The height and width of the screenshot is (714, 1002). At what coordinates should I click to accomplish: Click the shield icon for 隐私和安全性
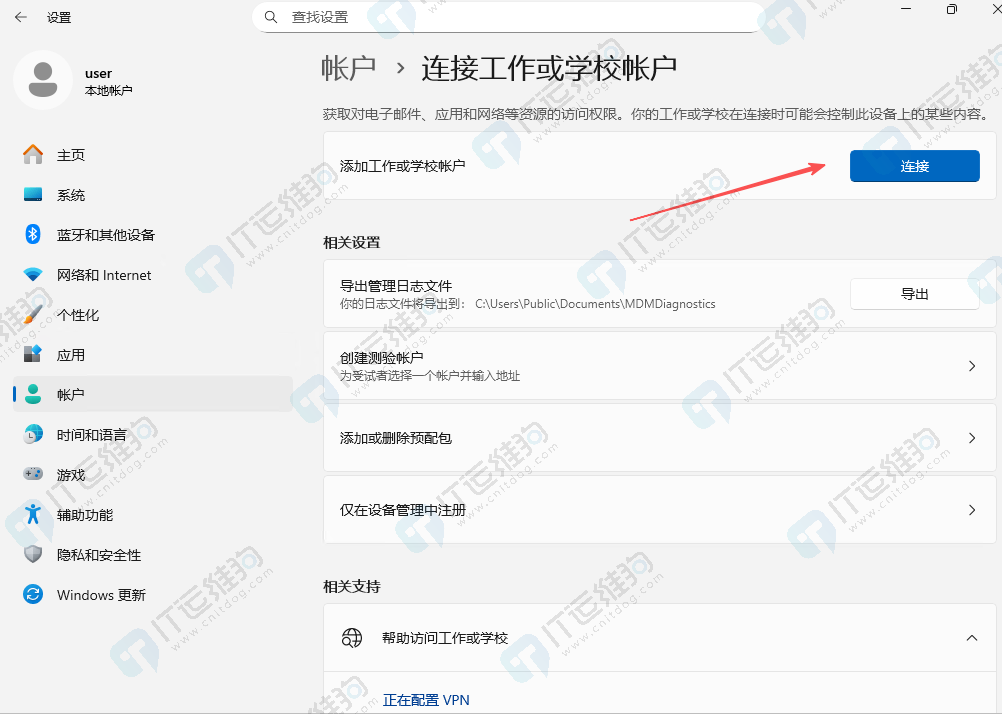tap(33, 554)
